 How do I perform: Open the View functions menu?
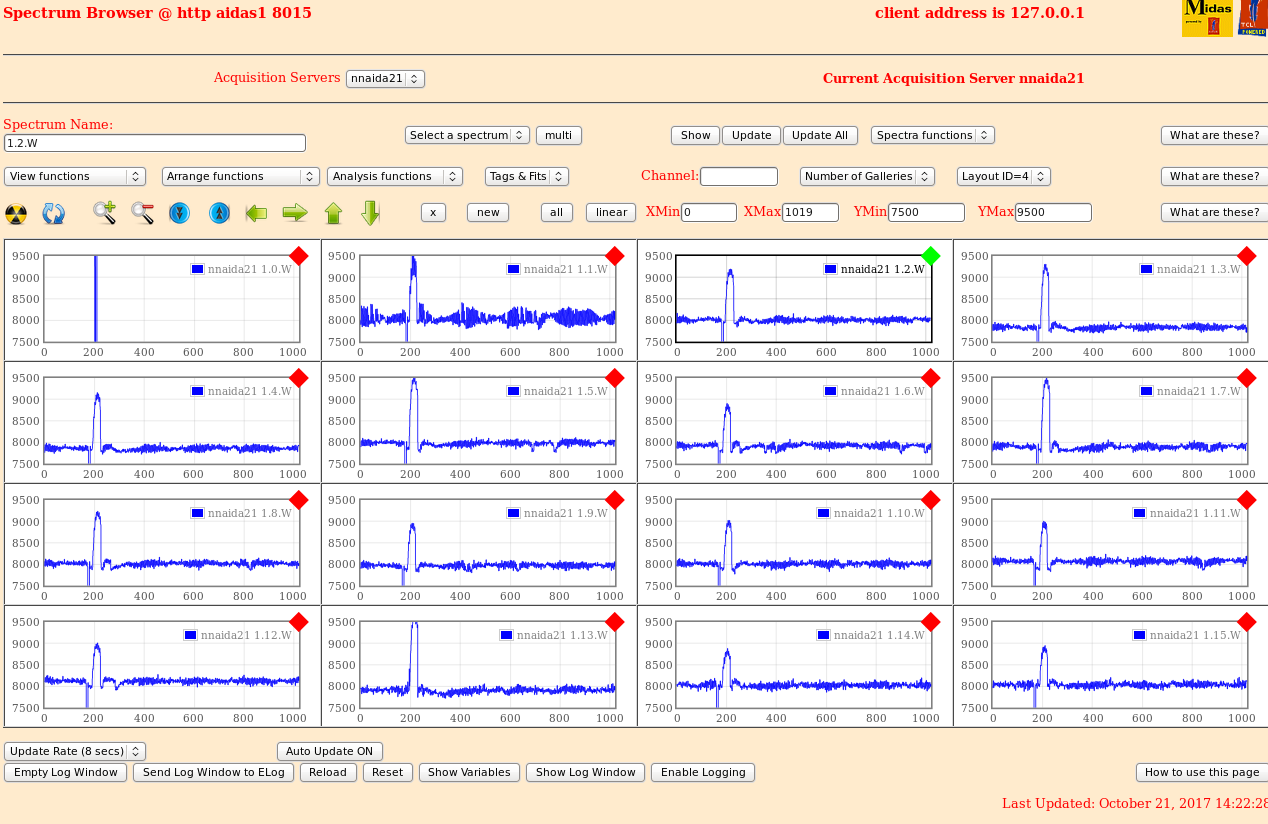(75, 177)
